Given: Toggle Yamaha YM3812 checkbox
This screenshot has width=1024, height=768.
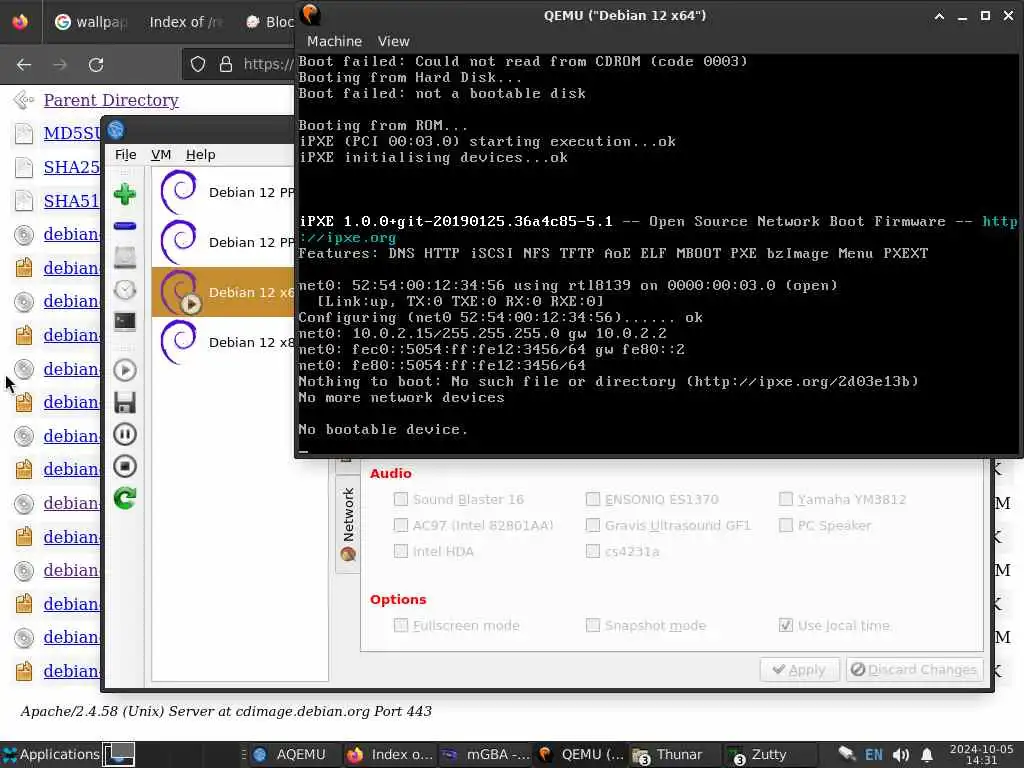Looking at the screenshot, I should click(786, 500).
